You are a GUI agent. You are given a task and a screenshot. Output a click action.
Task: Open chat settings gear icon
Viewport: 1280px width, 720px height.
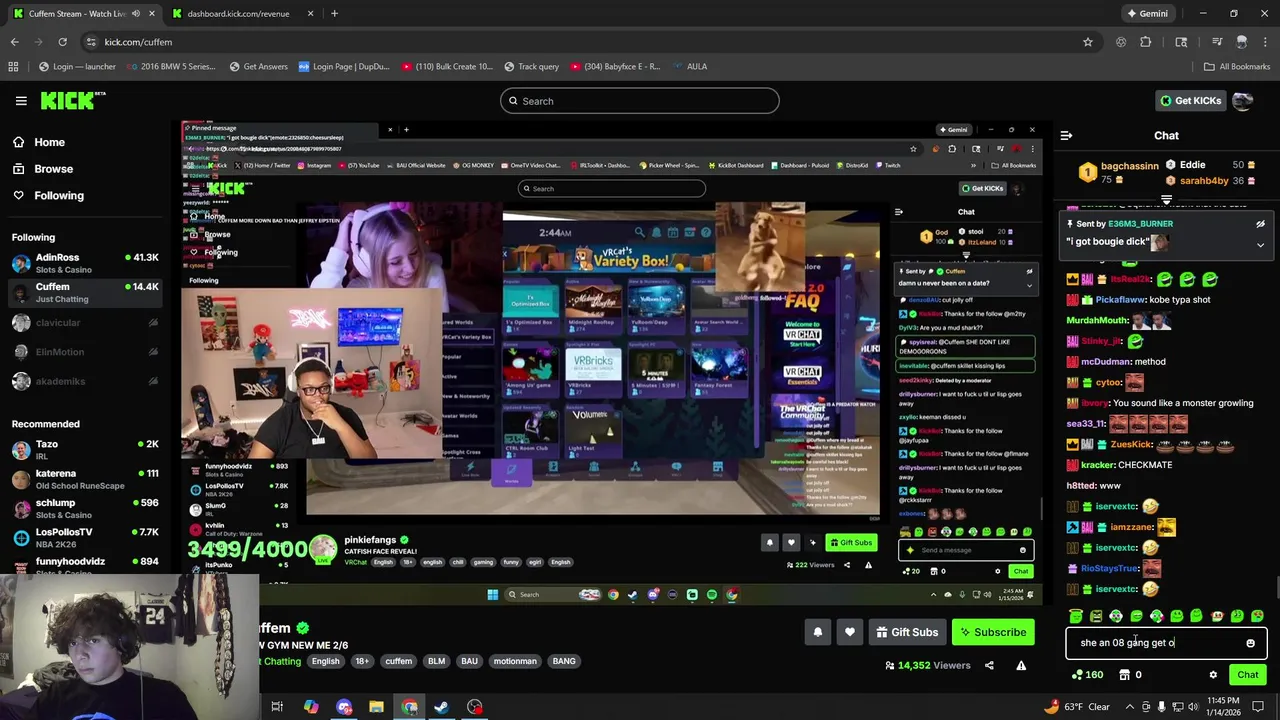pos(1213,675)
